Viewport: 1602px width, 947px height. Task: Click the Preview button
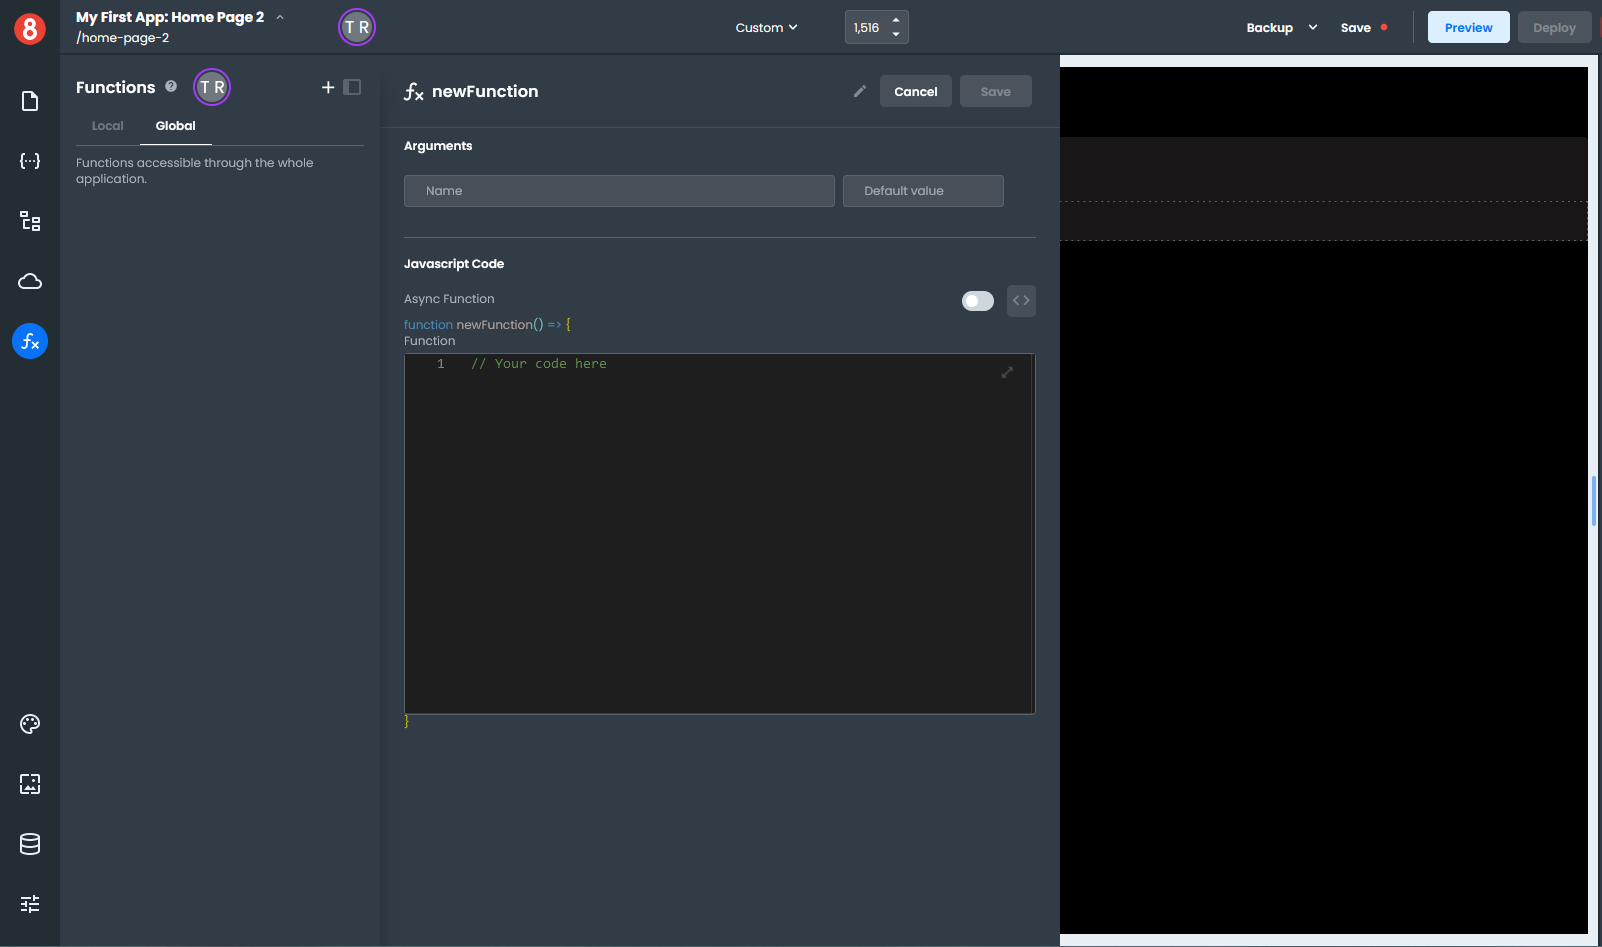[1467, 28]
